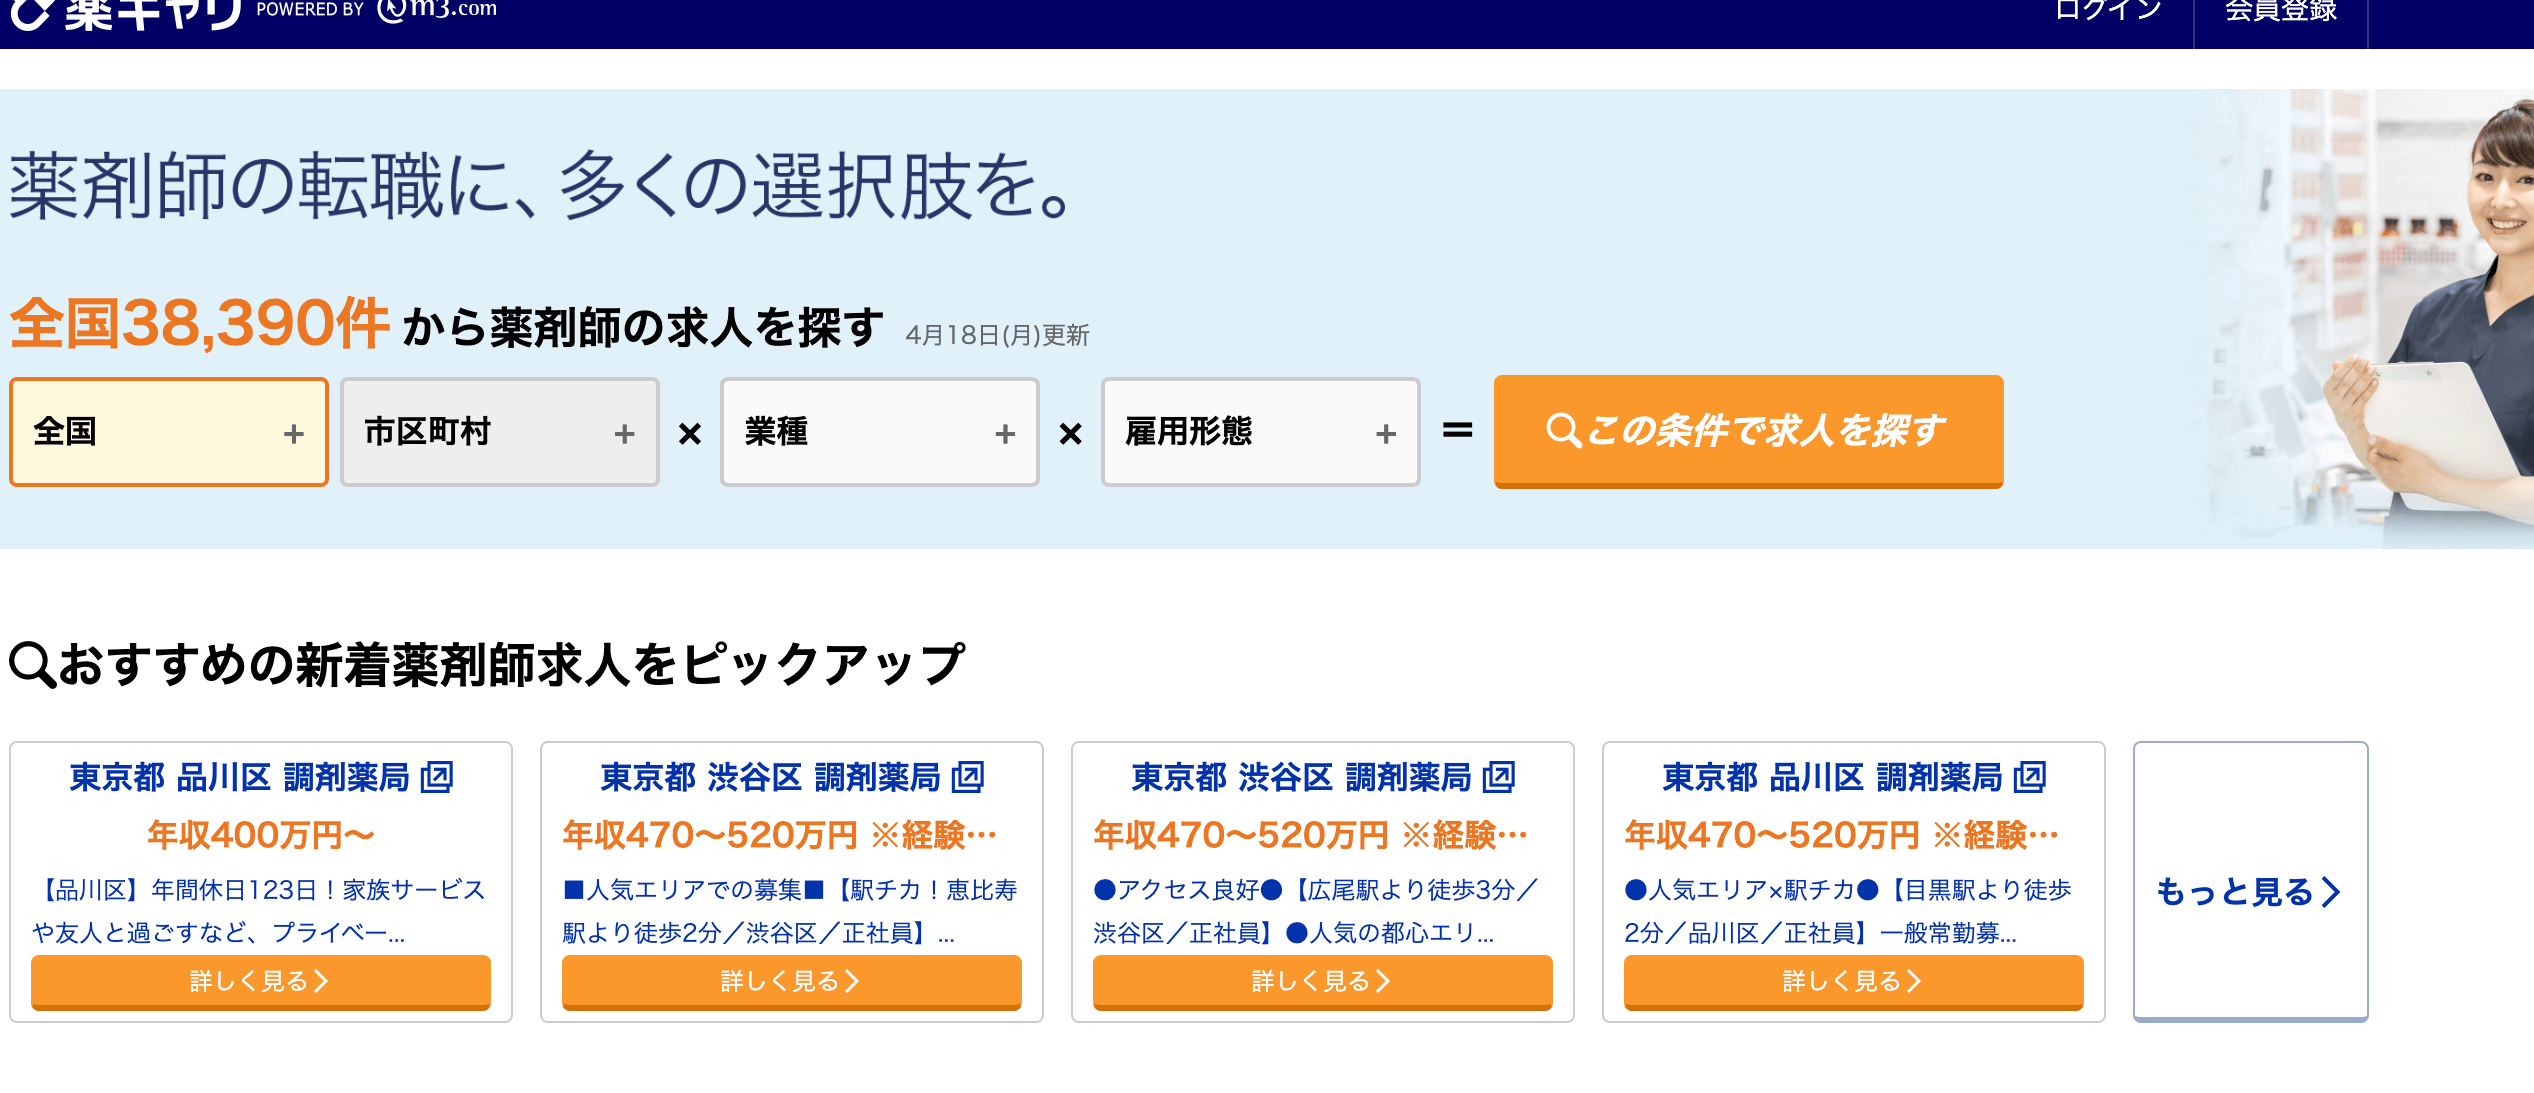2534x1093 pixels.
Task: Click external-link icon on 目黒駅 card title
Action: coord(2030,777)
